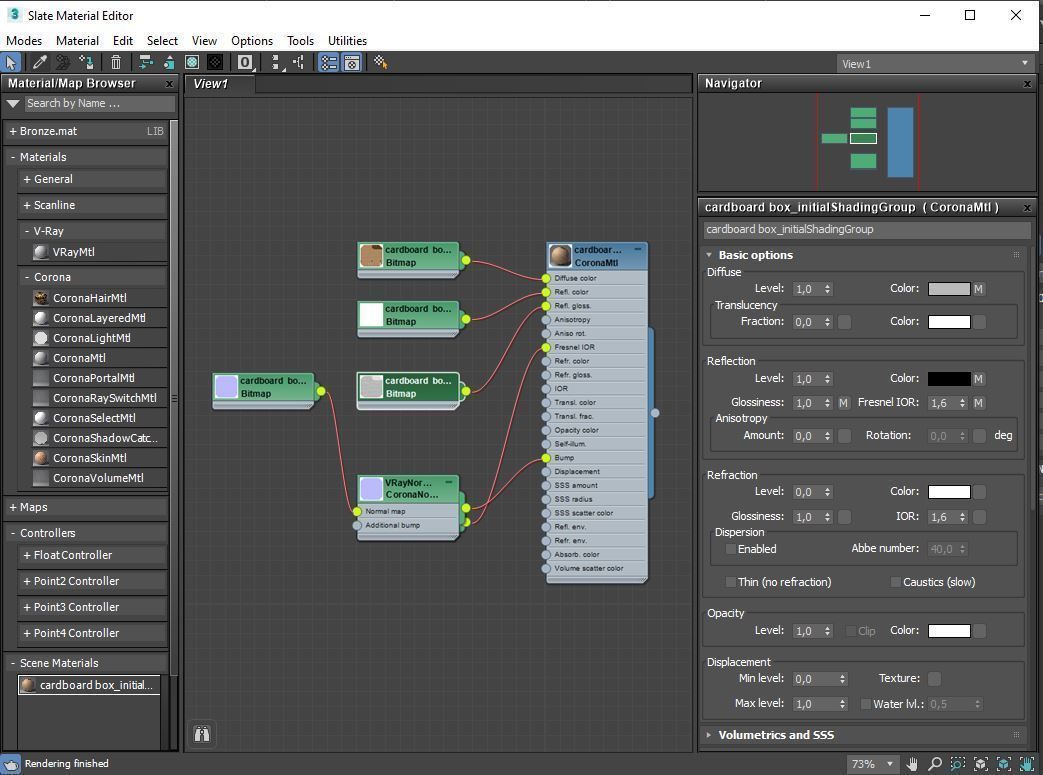
Task: Toggle the Parameter Editor panel icon
Action: [352, 63]
